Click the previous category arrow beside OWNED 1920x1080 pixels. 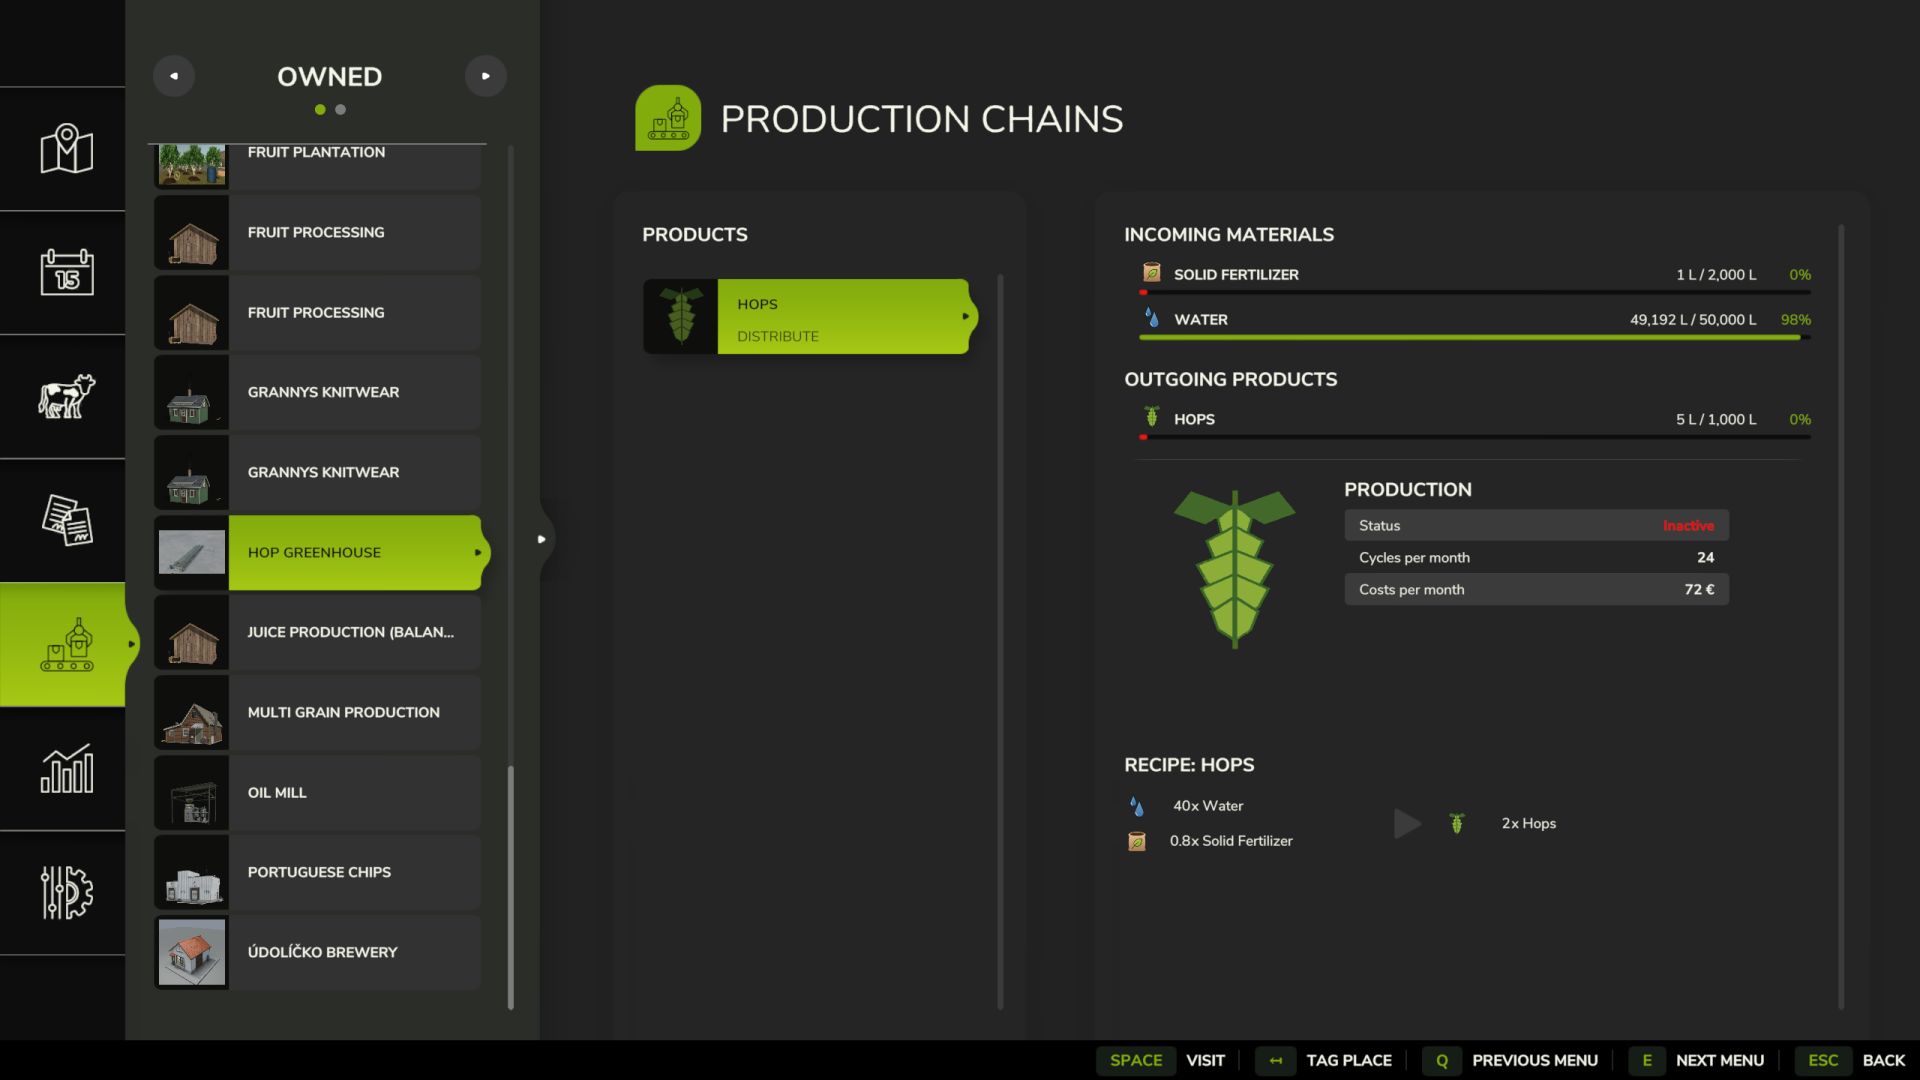click(174, 76)
